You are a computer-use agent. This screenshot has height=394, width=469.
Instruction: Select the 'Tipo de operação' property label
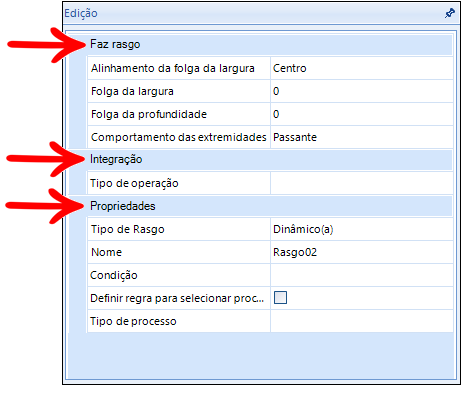pos(134,183)
